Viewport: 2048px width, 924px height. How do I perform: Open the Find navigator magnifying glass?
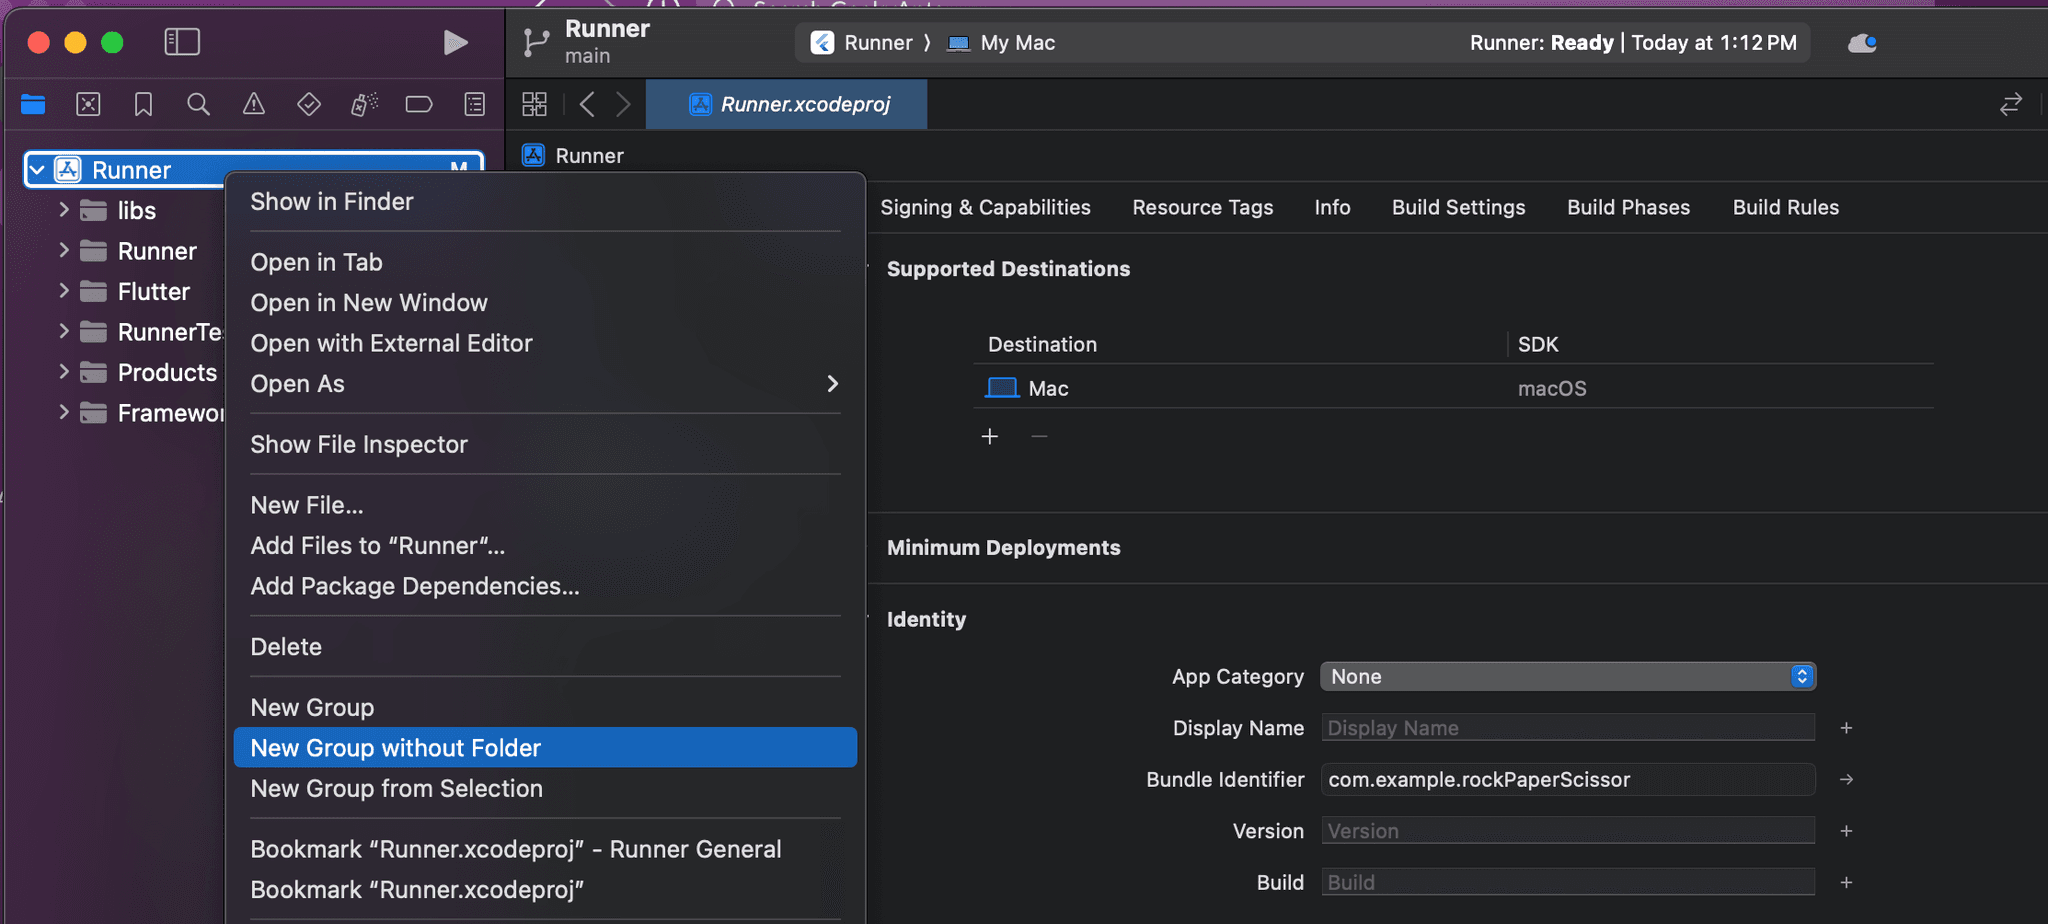pos(199,103)
